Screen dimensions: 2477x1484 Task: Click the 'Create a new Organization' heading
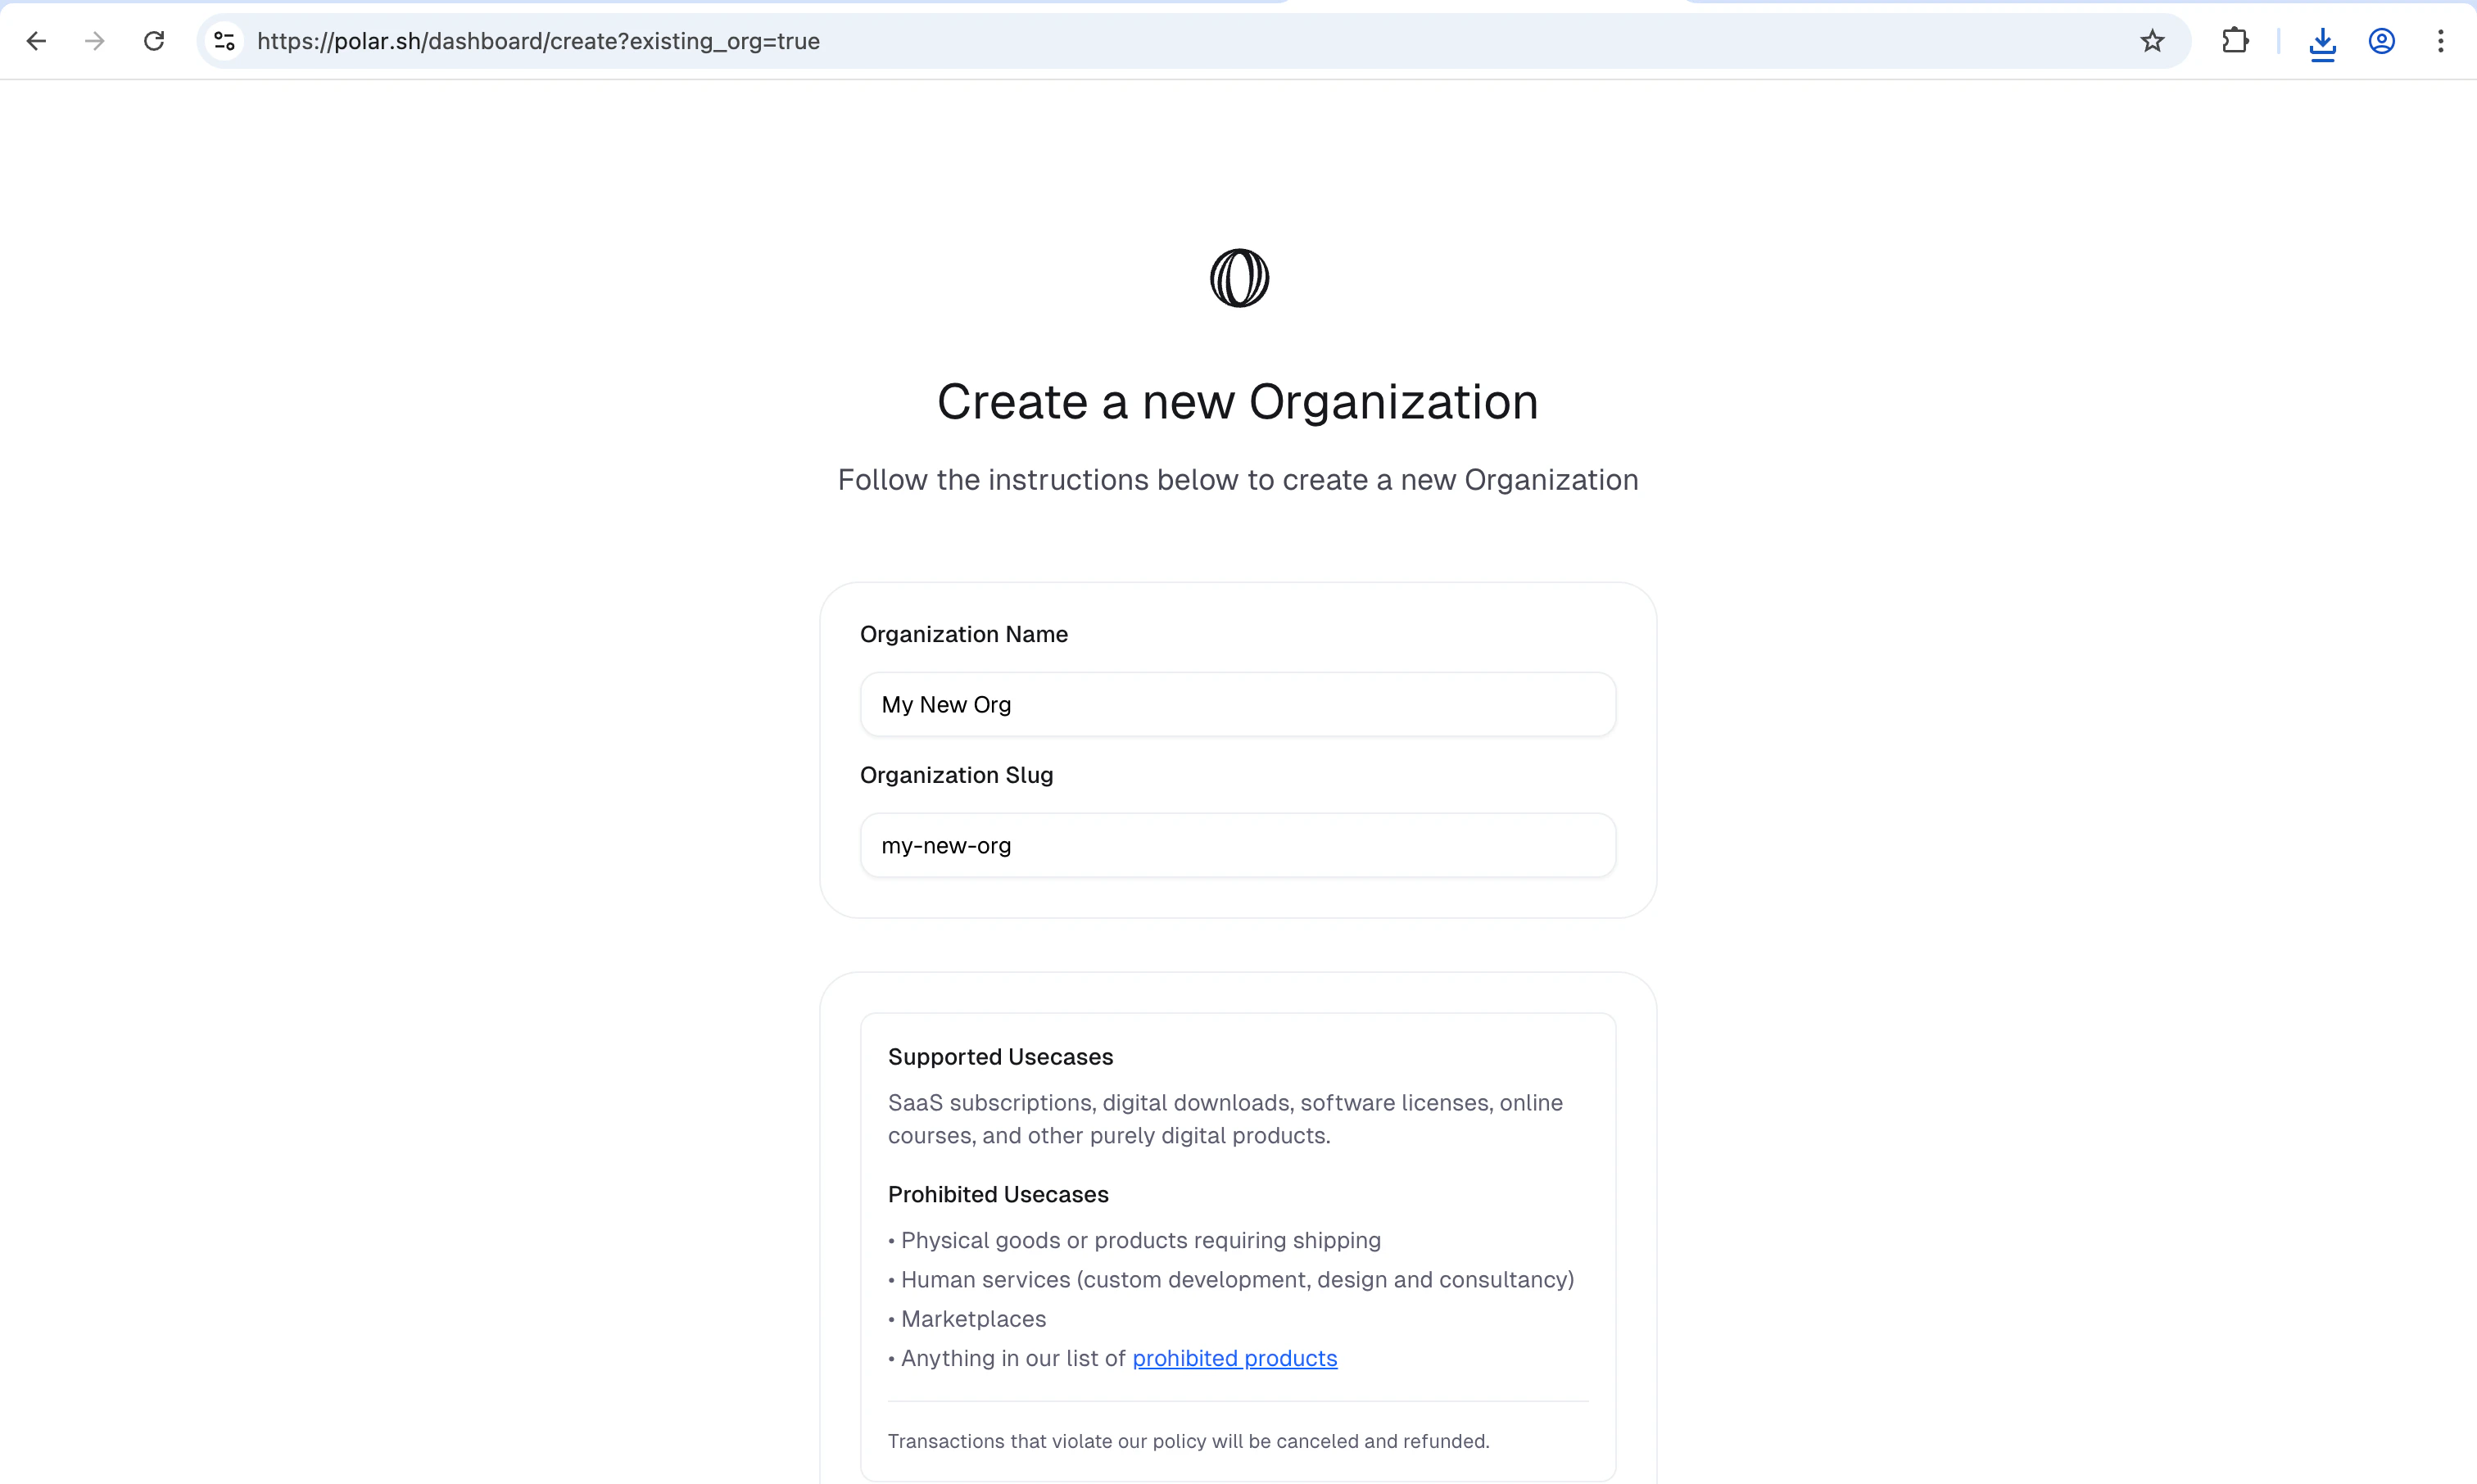pos(1237,402)
